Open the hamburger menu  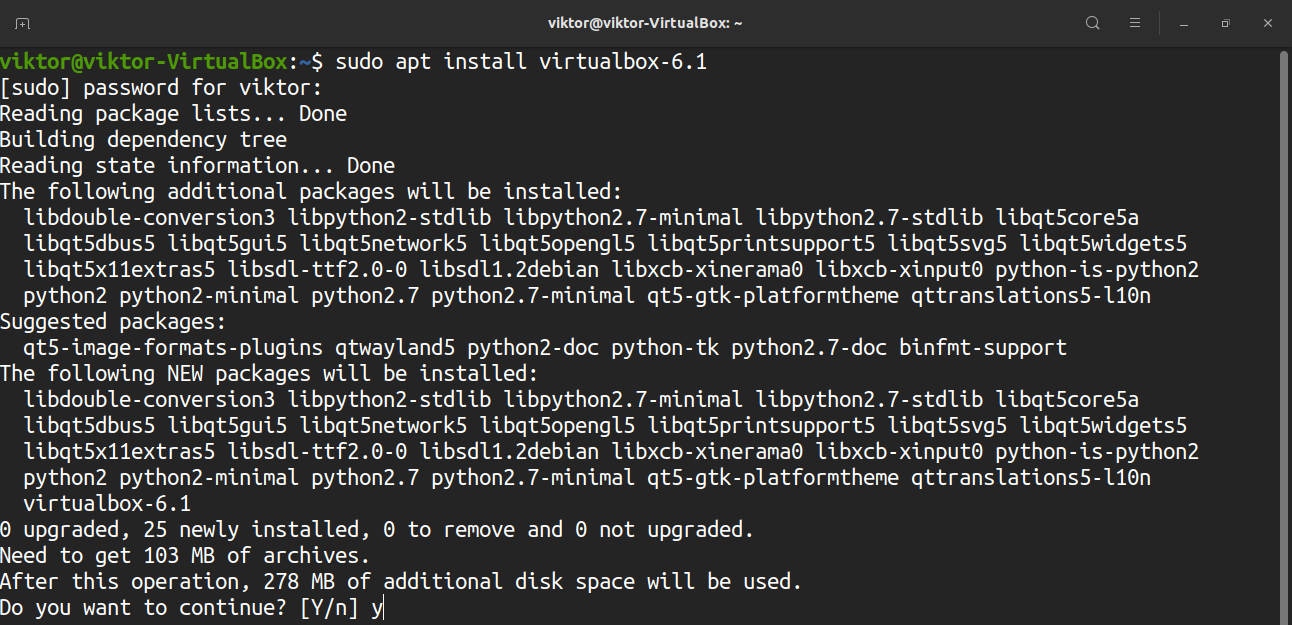[x=1135, y=22]
